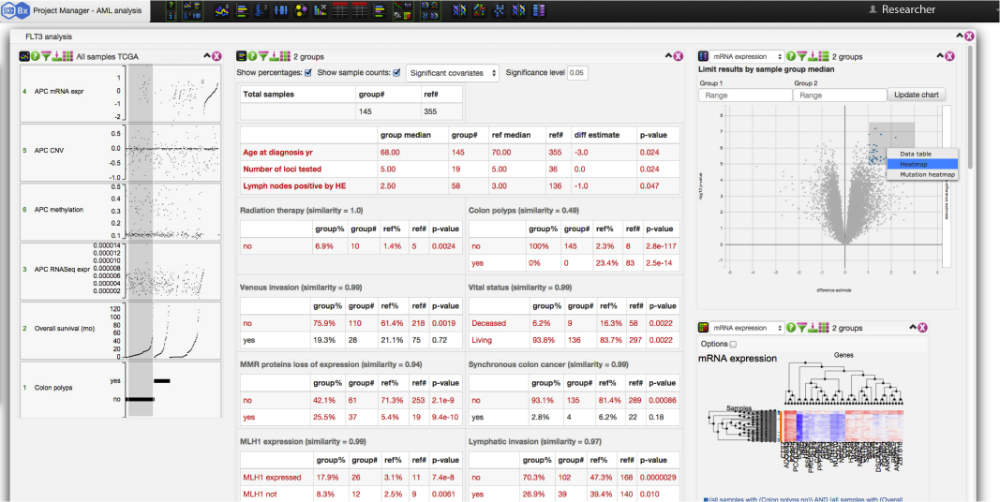This screenshot has width=1000, height=502.
Task: Toggle the Show percentages checkbox
Action: 308,73
